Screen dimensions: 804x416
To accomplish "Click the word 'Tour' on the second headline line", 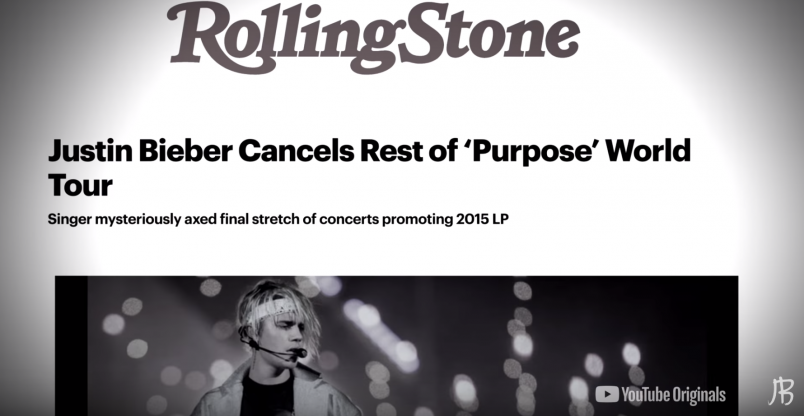I will pyautogui.click(x=80, y=185).
